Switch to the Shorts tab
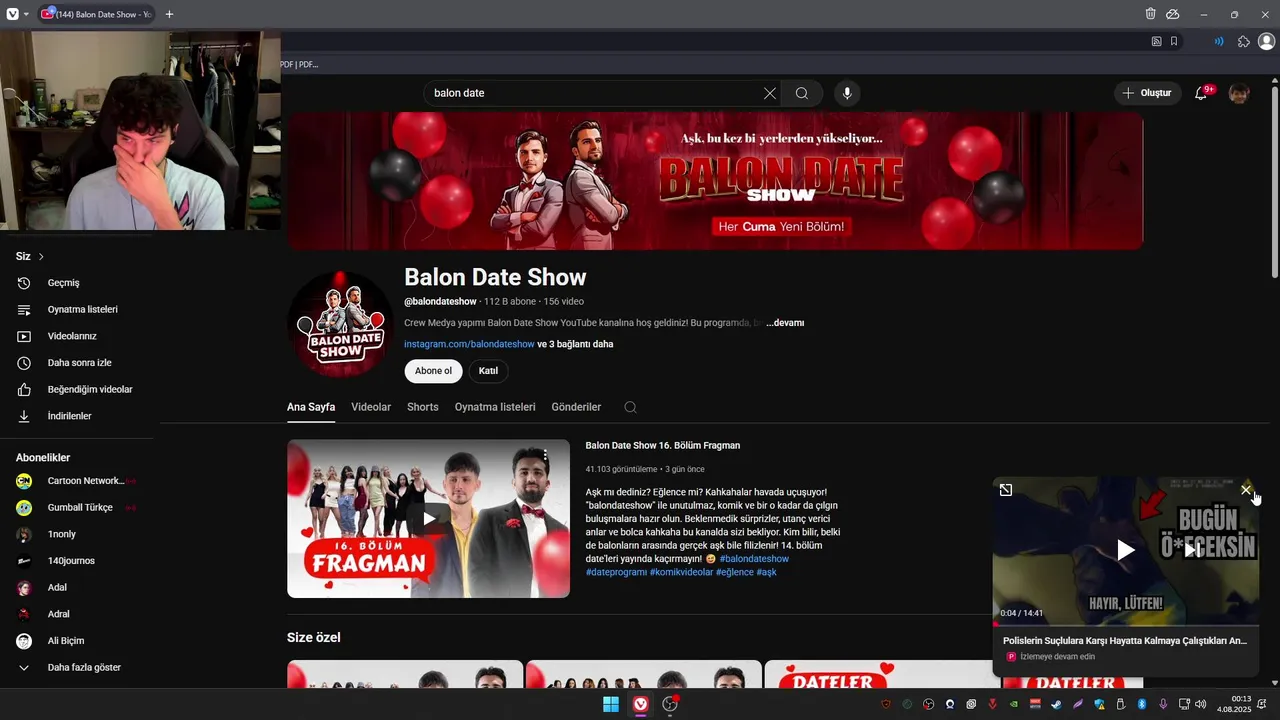This screenshot has width=1280, height=720. pos(423,407)
